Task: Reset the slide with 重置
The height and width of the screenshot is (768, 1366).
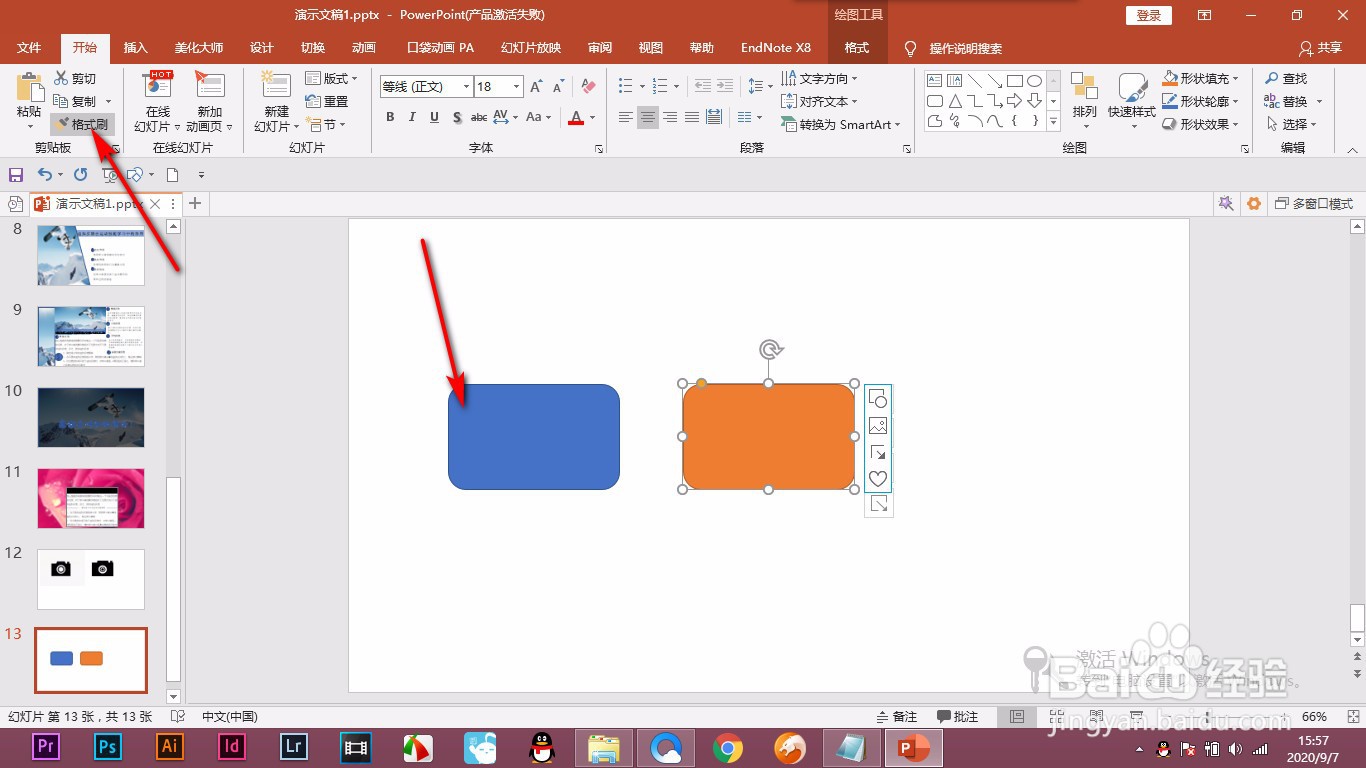Action: [x=327, y=101]
